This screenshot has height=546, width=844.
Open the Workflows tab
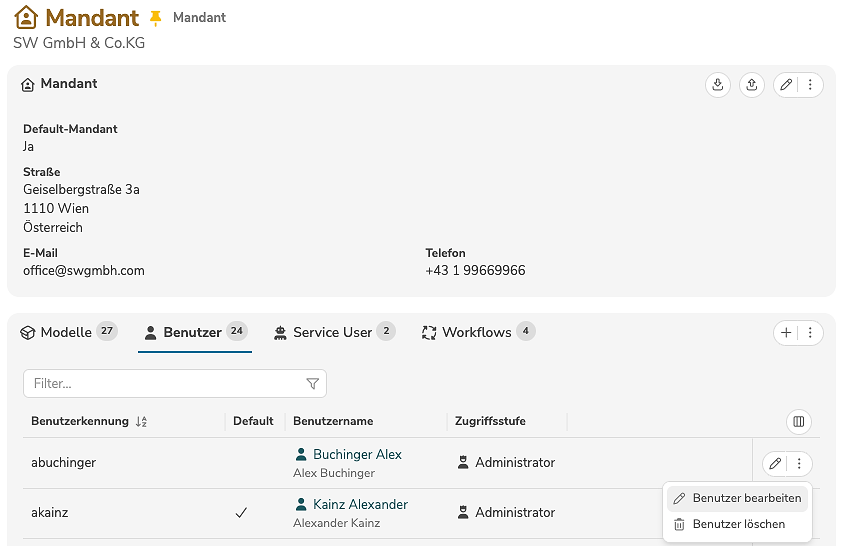coord(477,333)
